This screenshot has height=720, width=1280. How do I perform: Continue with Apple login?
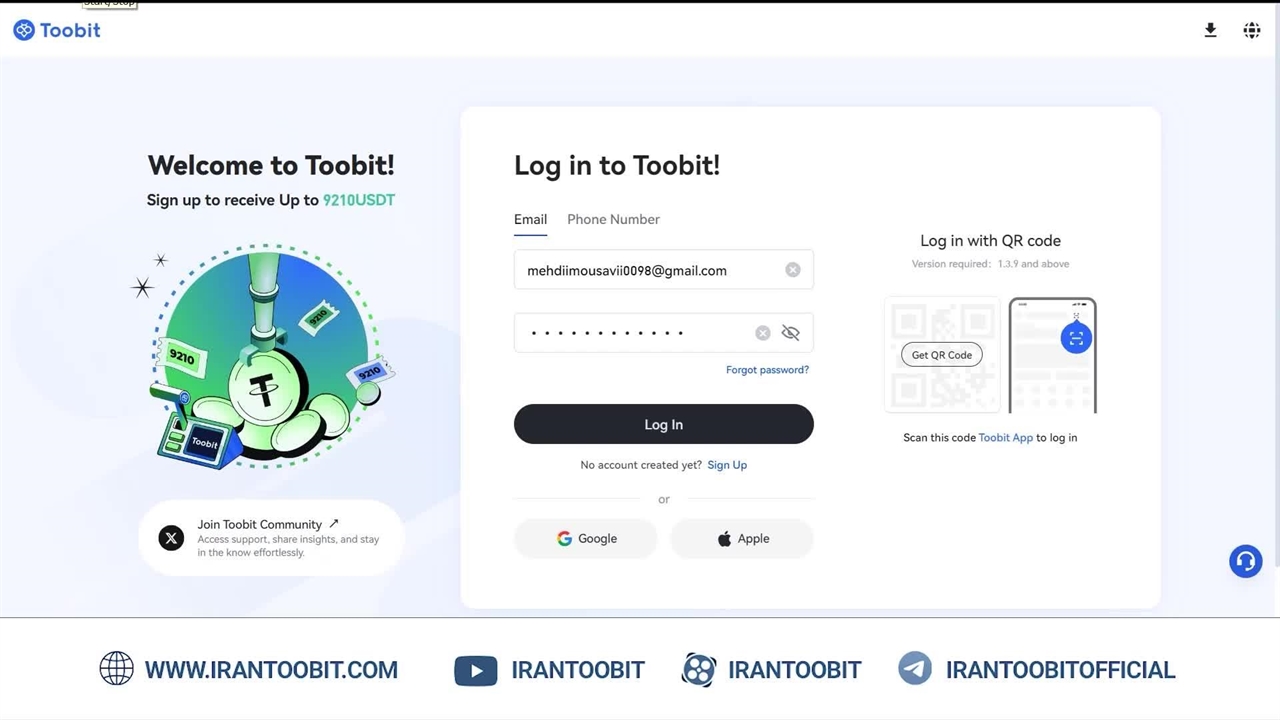(x=742, y=538)
